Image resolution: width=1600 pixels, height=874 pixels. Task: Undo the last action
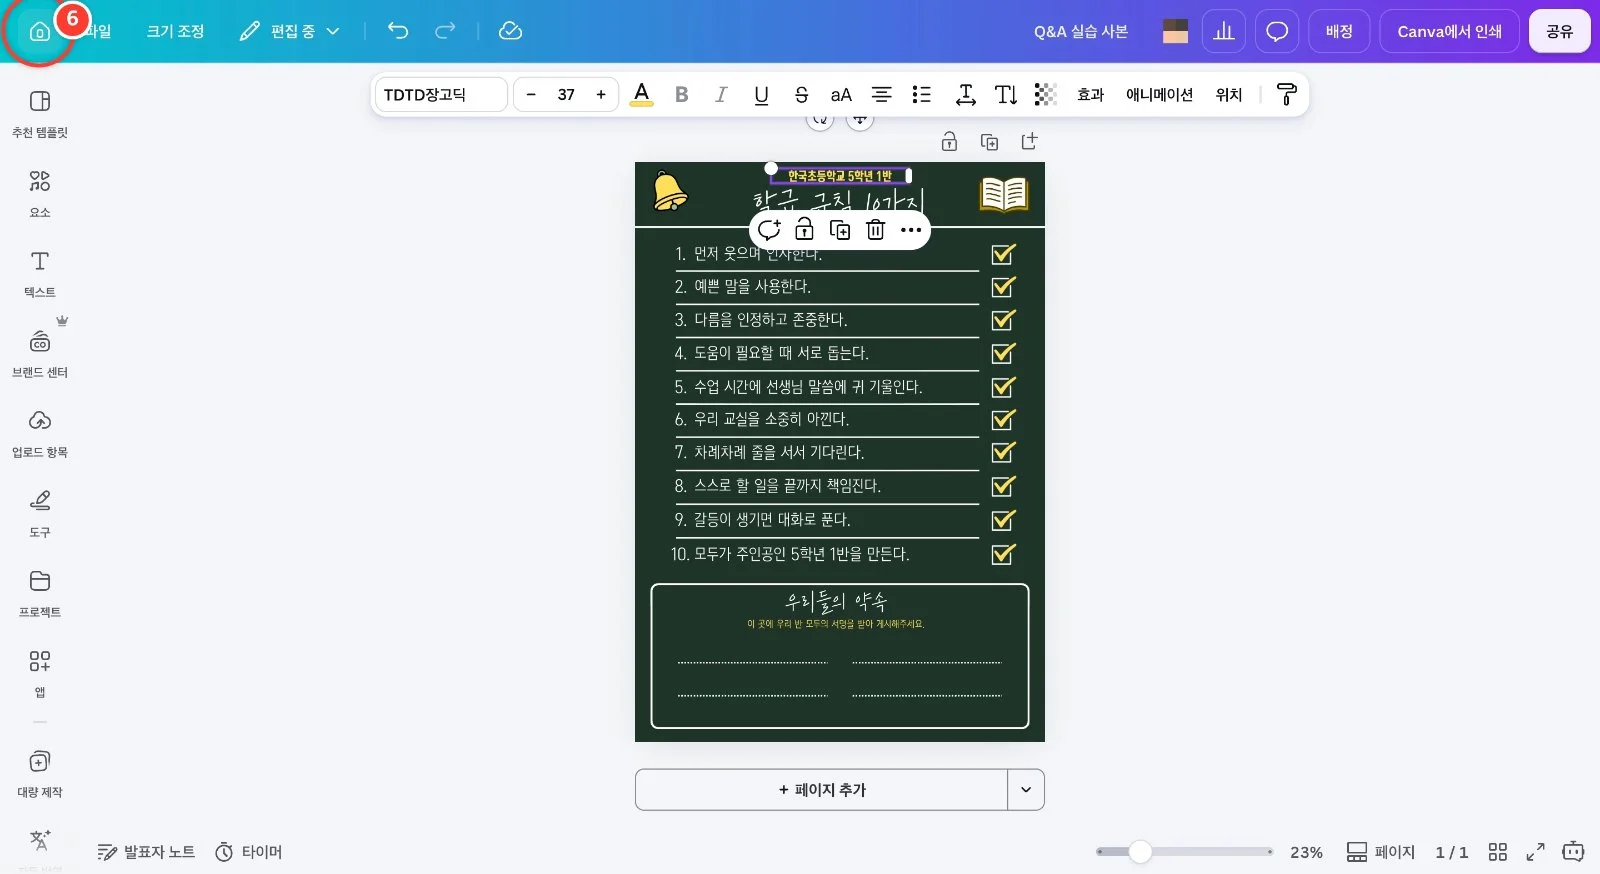pyautogui.click(x=398, y=31)
